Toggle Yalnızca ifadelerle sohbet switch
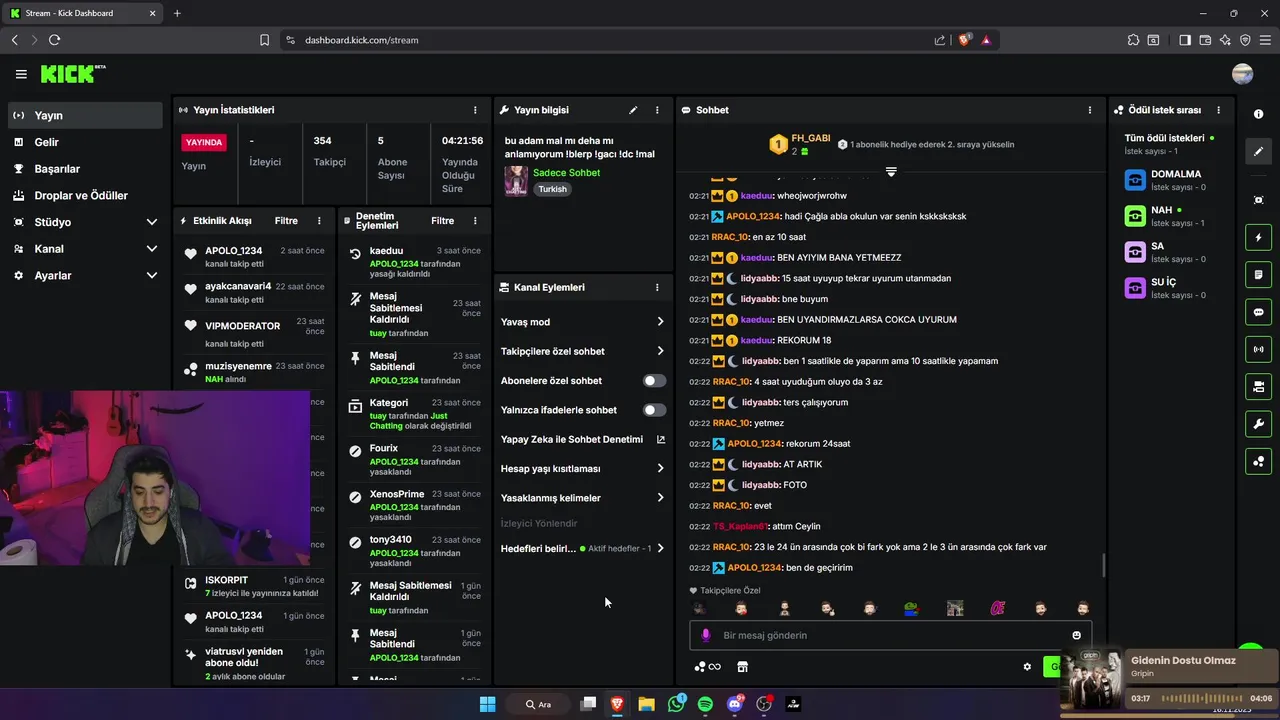The height and width of the screenshot is (720, 1280). (x=654, y=410)
